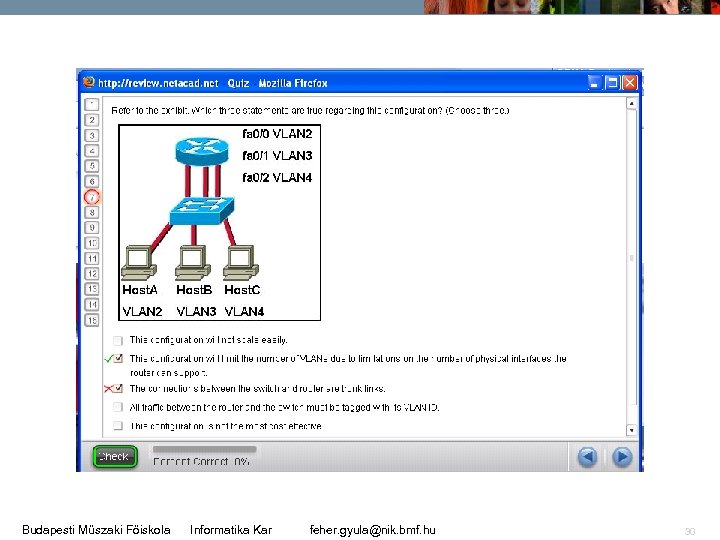Click the HostB computer icon
720x540 pixels.
pos(193,263)
